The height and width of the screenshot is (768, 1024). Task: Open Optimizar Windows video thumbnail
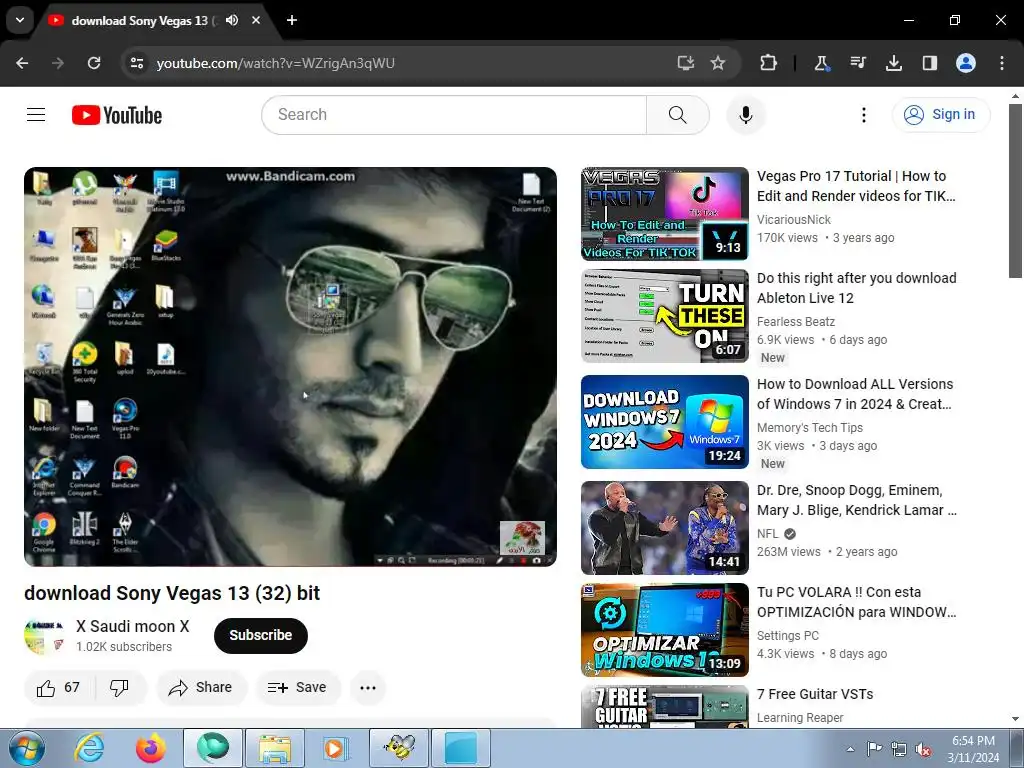point(665,630)
